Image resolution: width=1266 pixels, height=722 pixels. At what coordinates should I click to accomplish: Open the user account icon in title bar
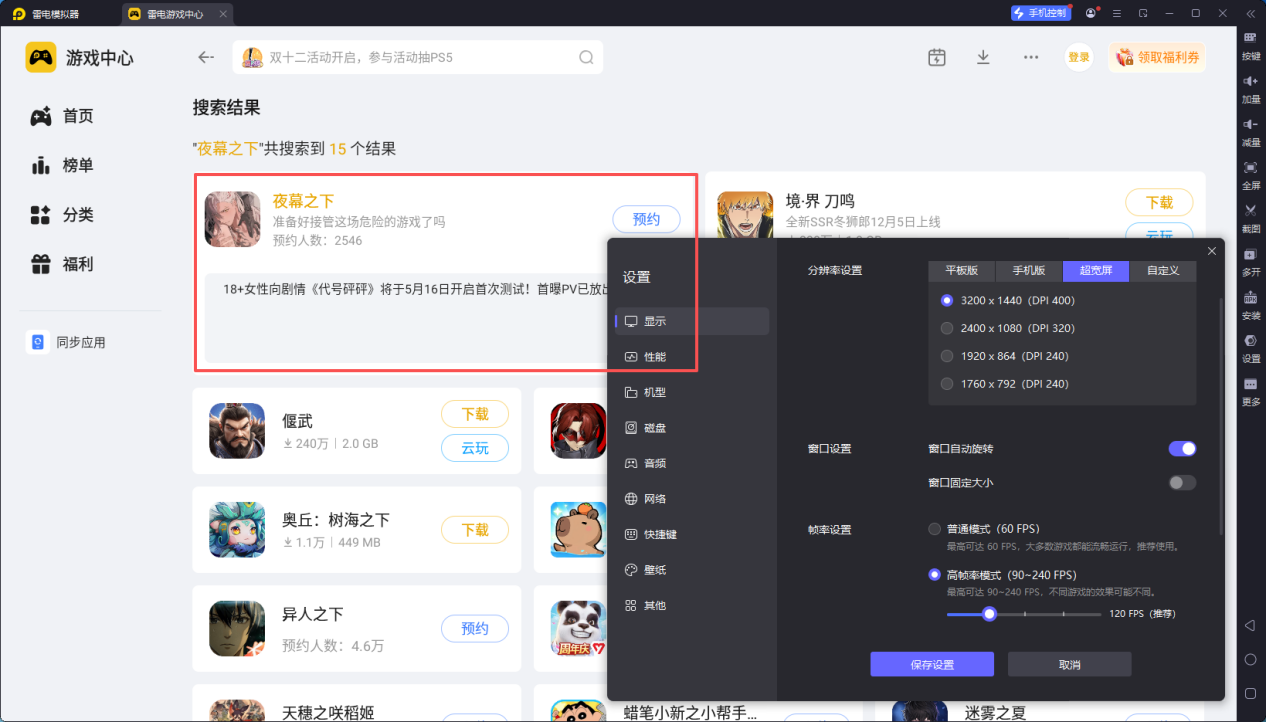[1090, 13]
